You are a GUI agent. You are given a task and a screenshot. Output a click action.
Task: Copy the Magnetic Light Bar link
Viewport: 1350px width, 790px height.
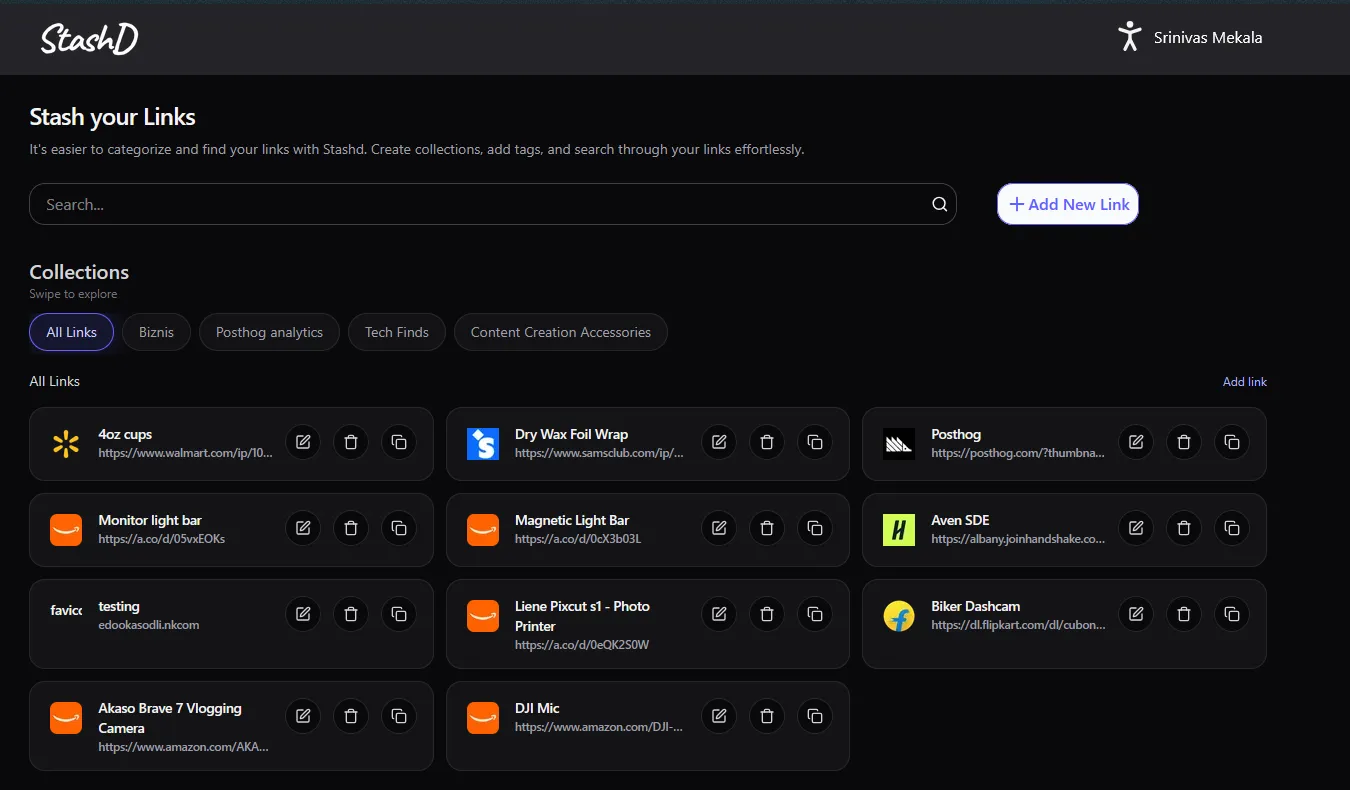815,528
